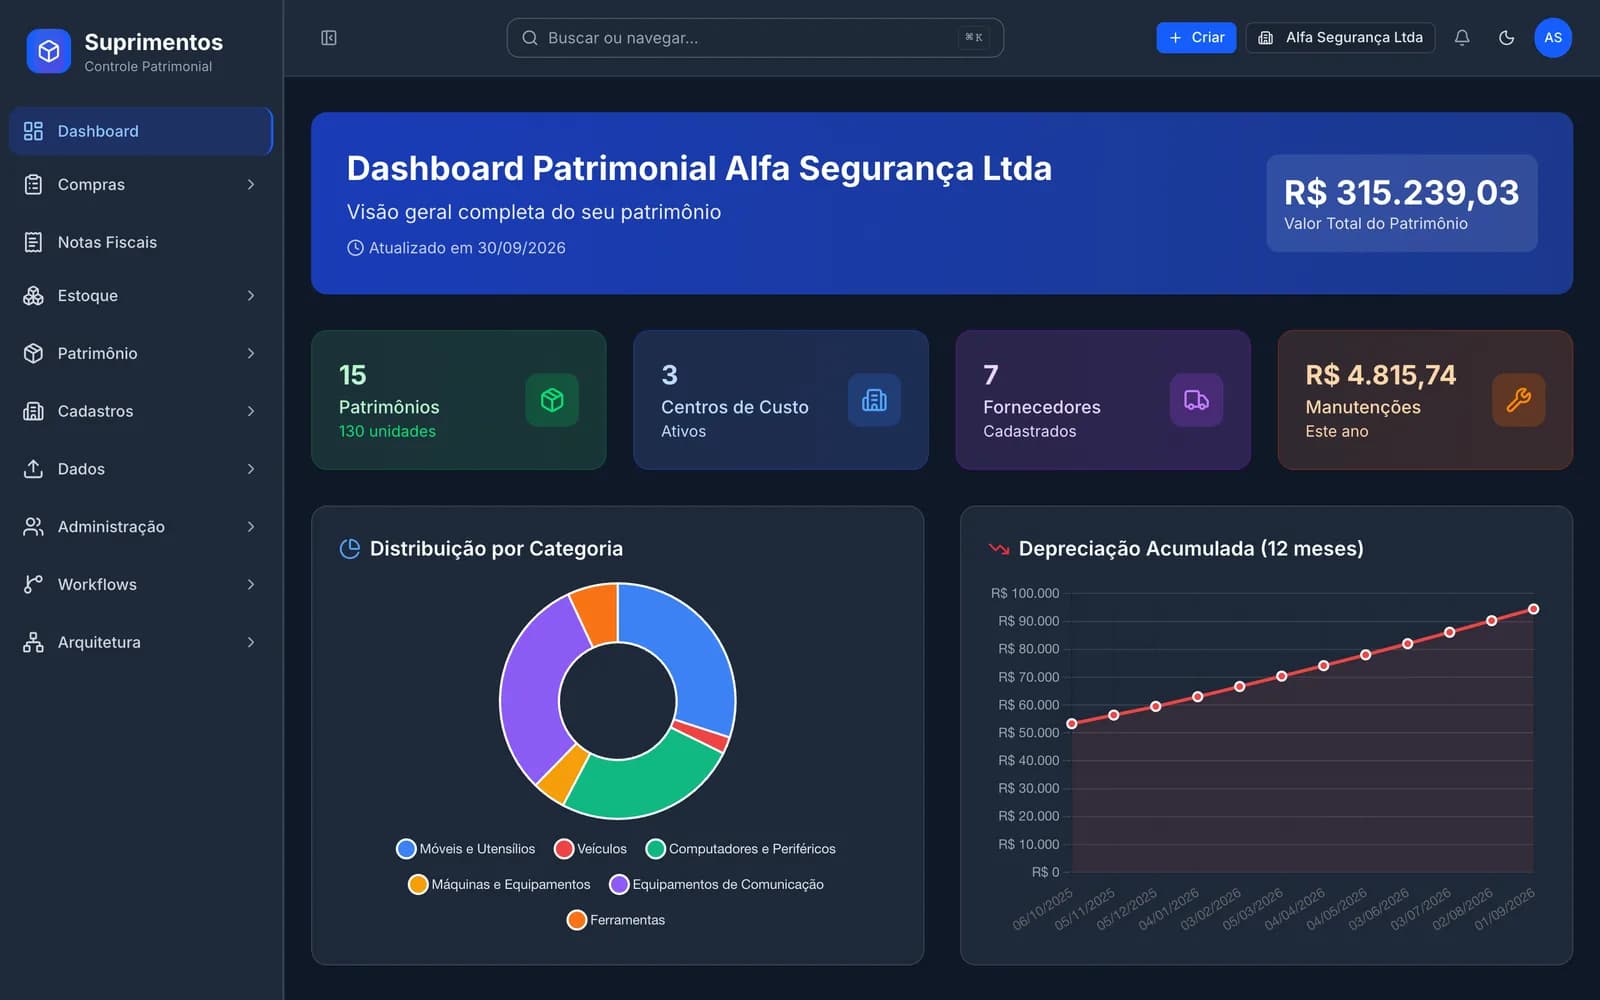Expand the Patrimônio submenu chevron
This screenshot has height=1000, width=1600.
[251, 354]
